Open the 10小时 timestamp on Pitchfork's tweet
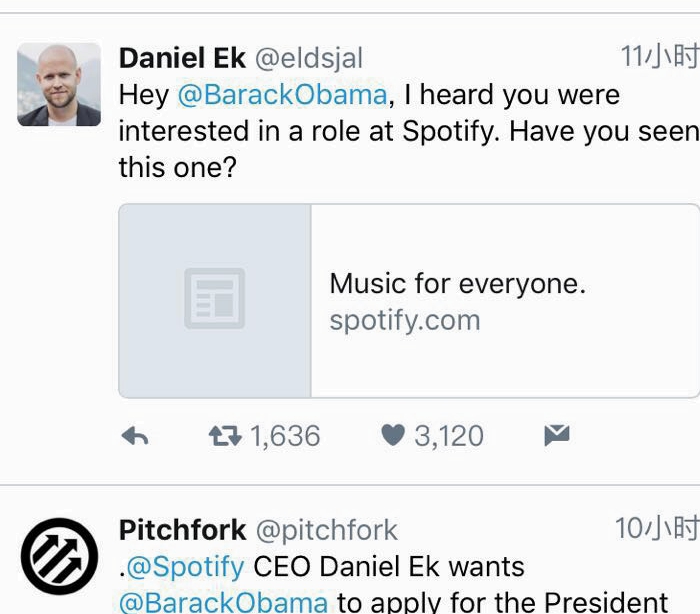Viewport: 700px width, 614px height. 656,528
